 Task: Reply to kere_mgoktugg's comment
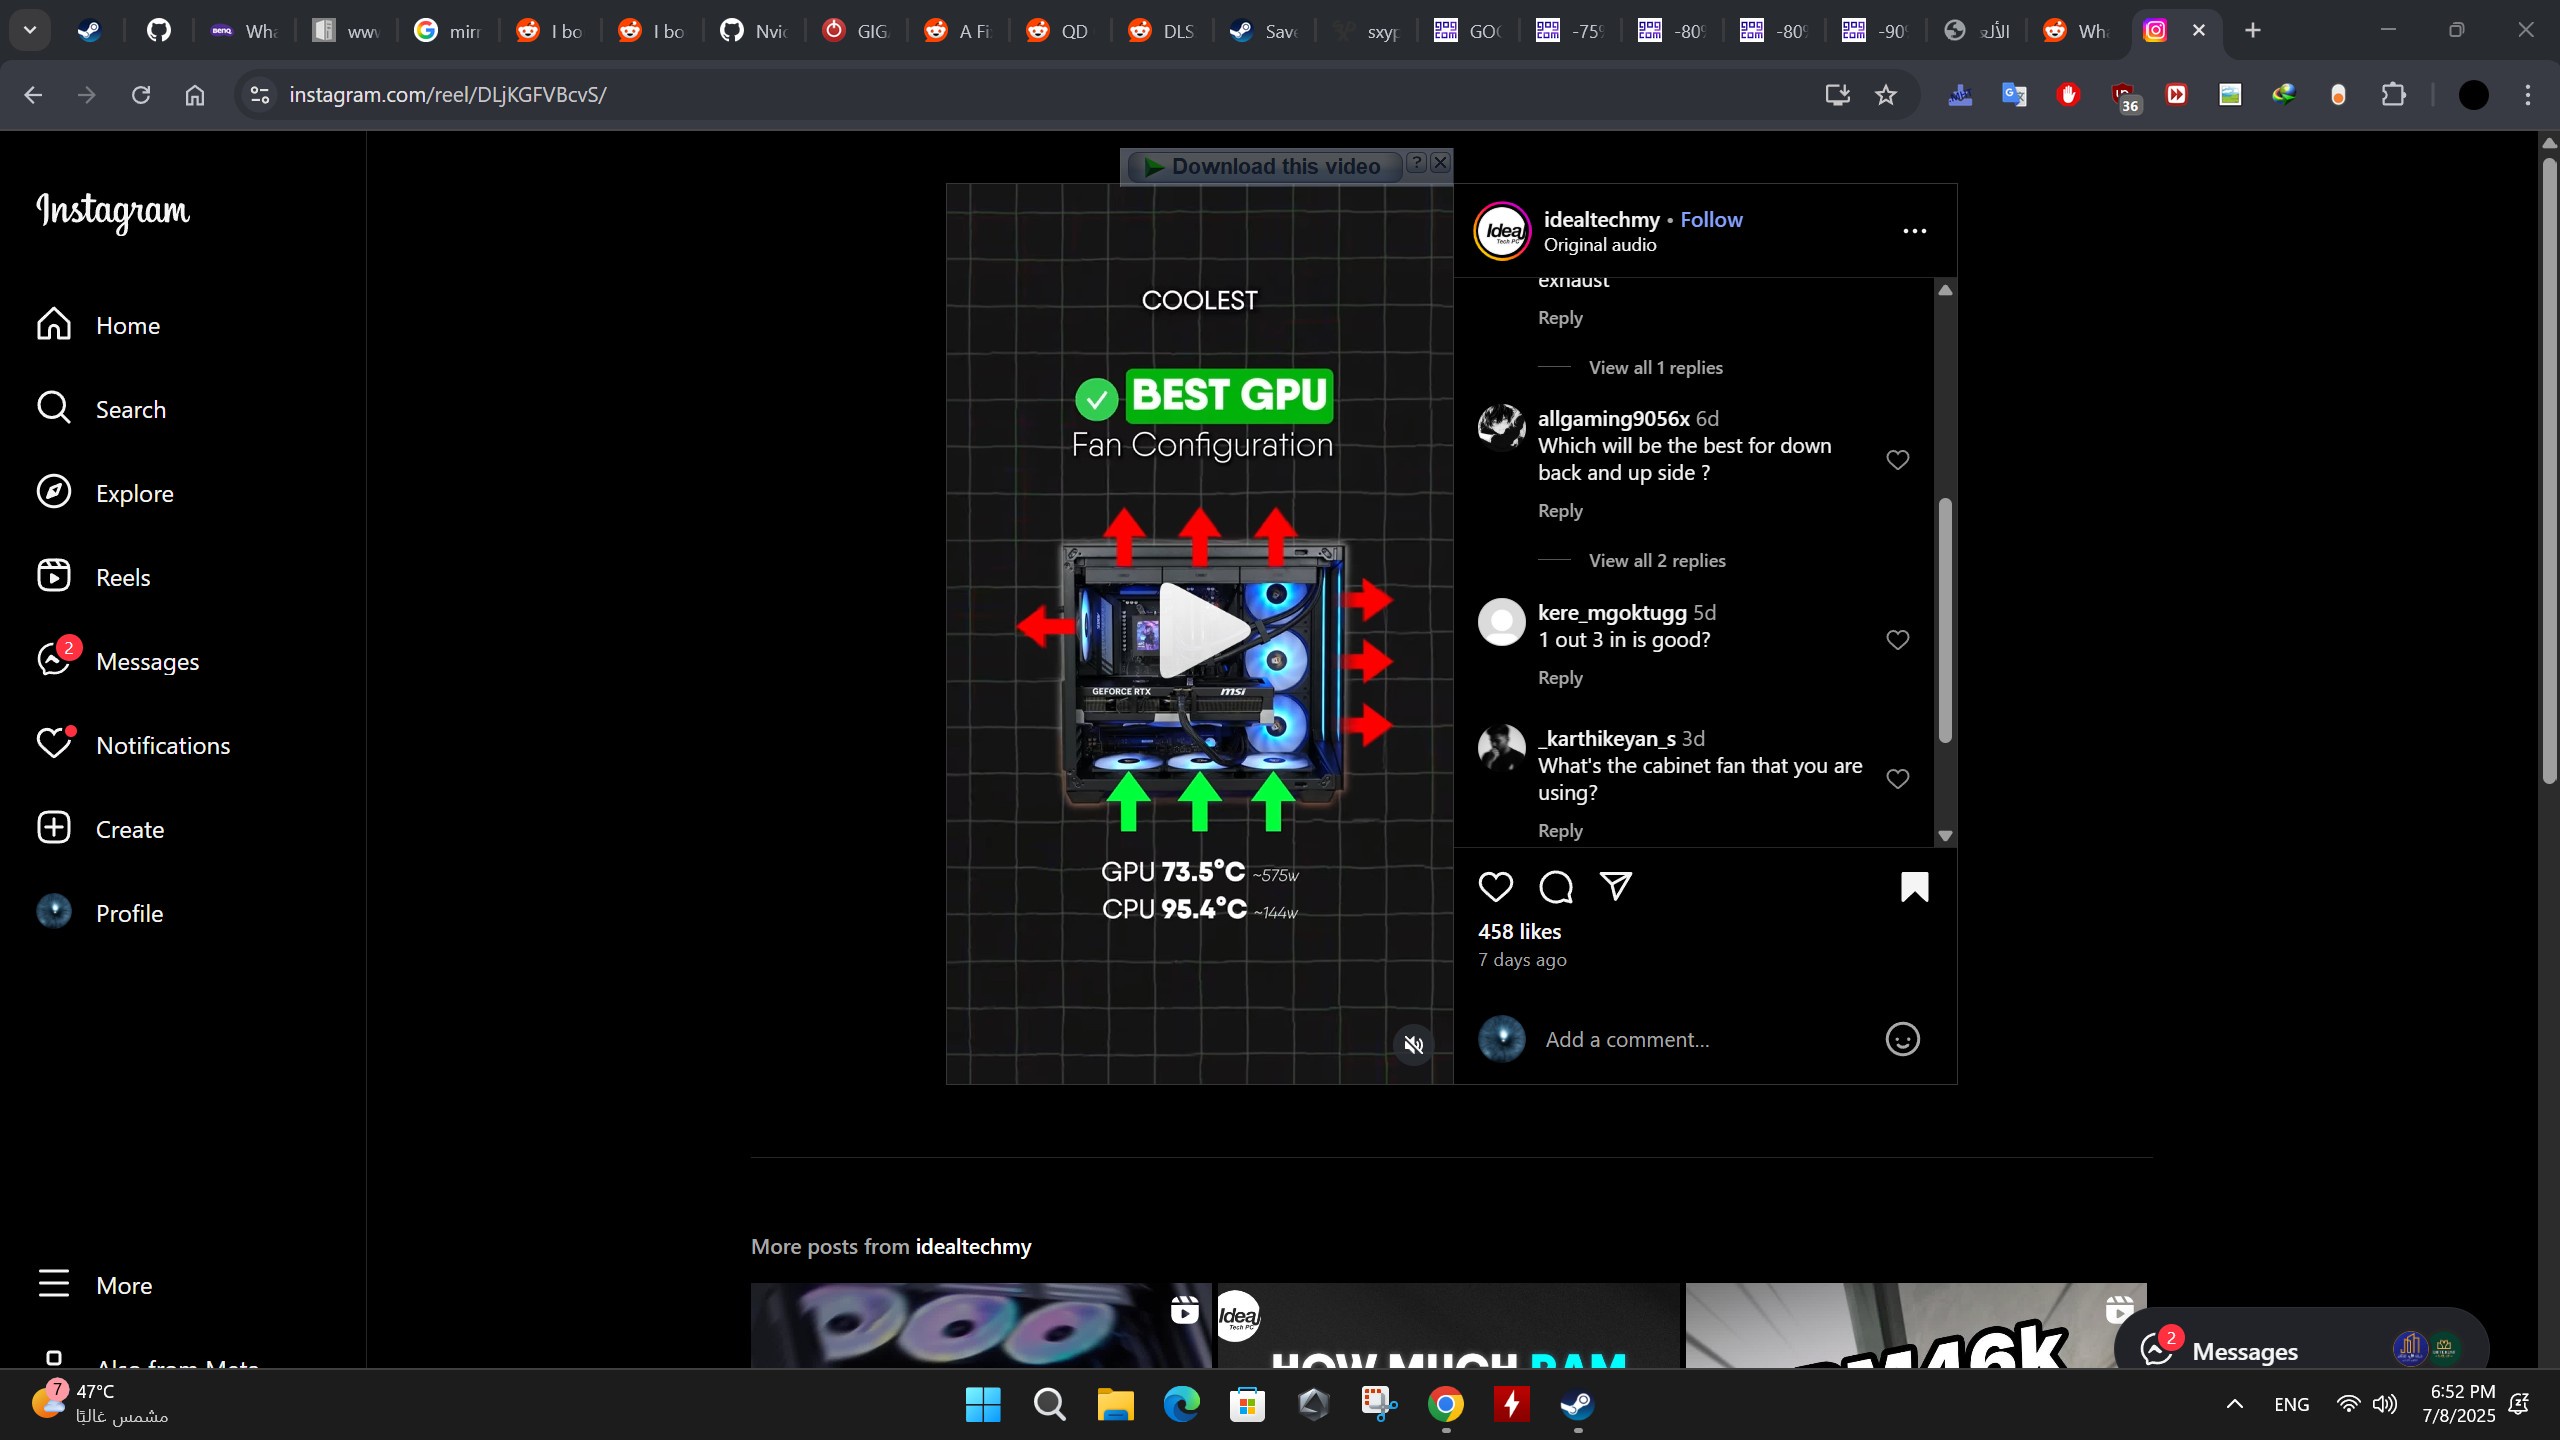pyautogui.click(x=1560, y=678)
